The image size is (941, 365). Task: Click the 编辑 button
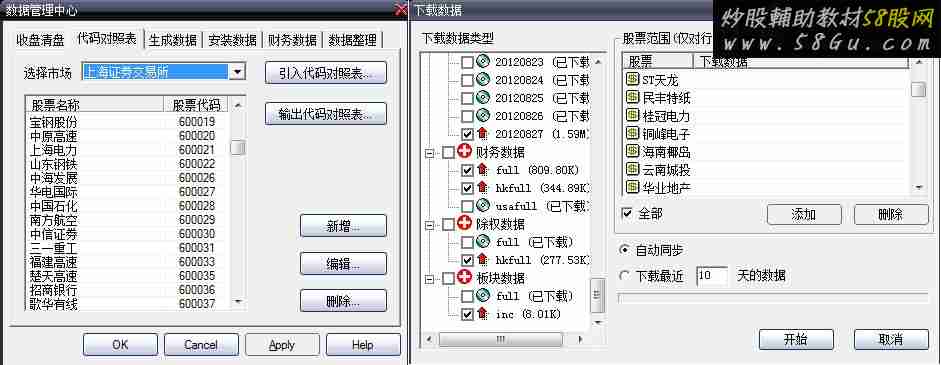[343, 264]
